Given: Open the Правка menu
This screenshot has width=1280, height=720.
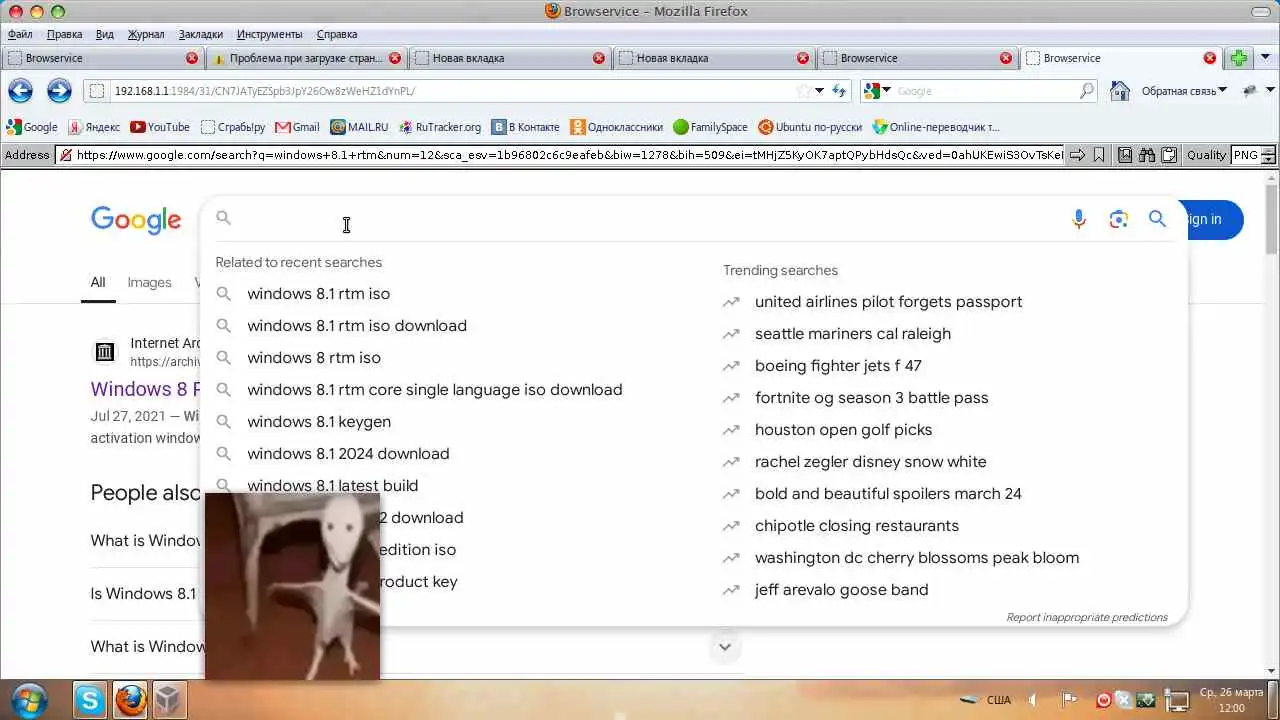Looking at the screenshot, I should [65, 34].
